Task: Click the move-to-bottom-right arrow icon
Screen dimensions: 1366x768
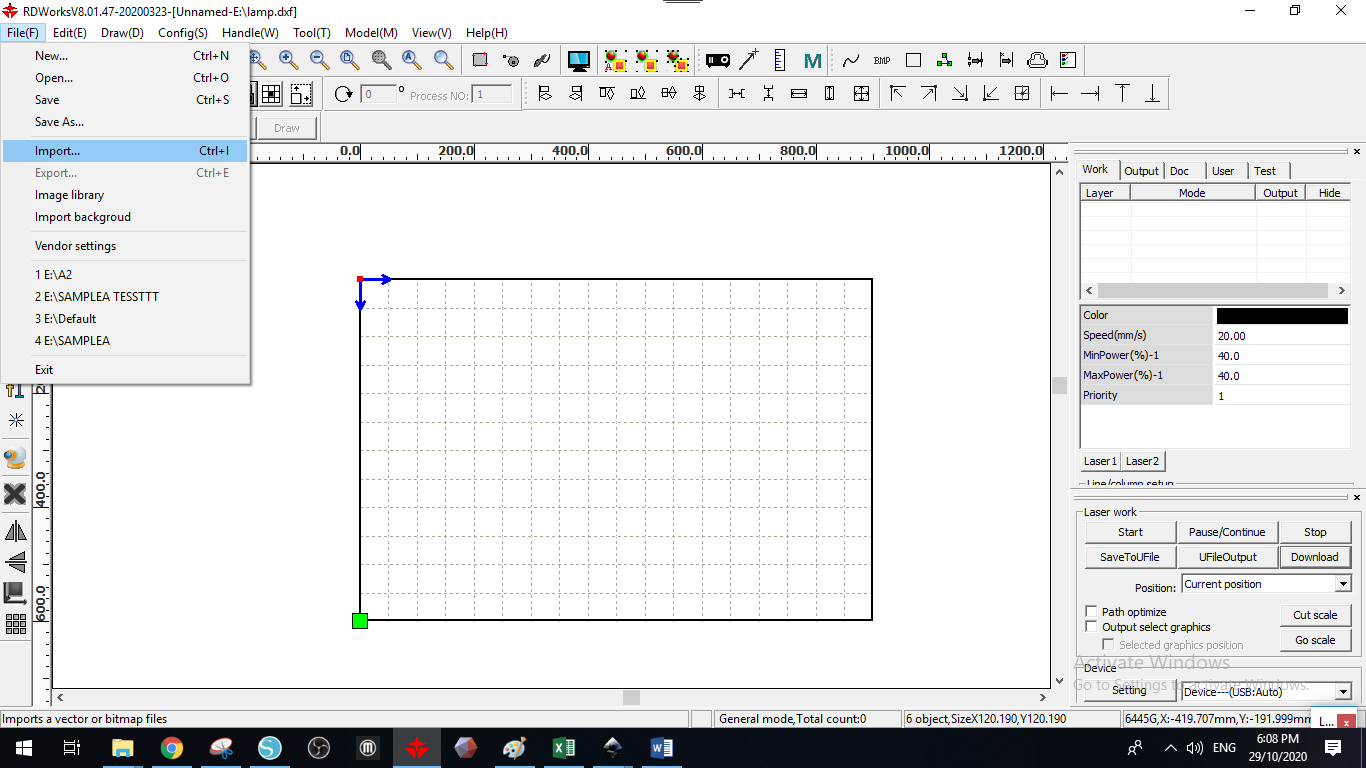Action: pyautogui.click(x=960, y=94)
